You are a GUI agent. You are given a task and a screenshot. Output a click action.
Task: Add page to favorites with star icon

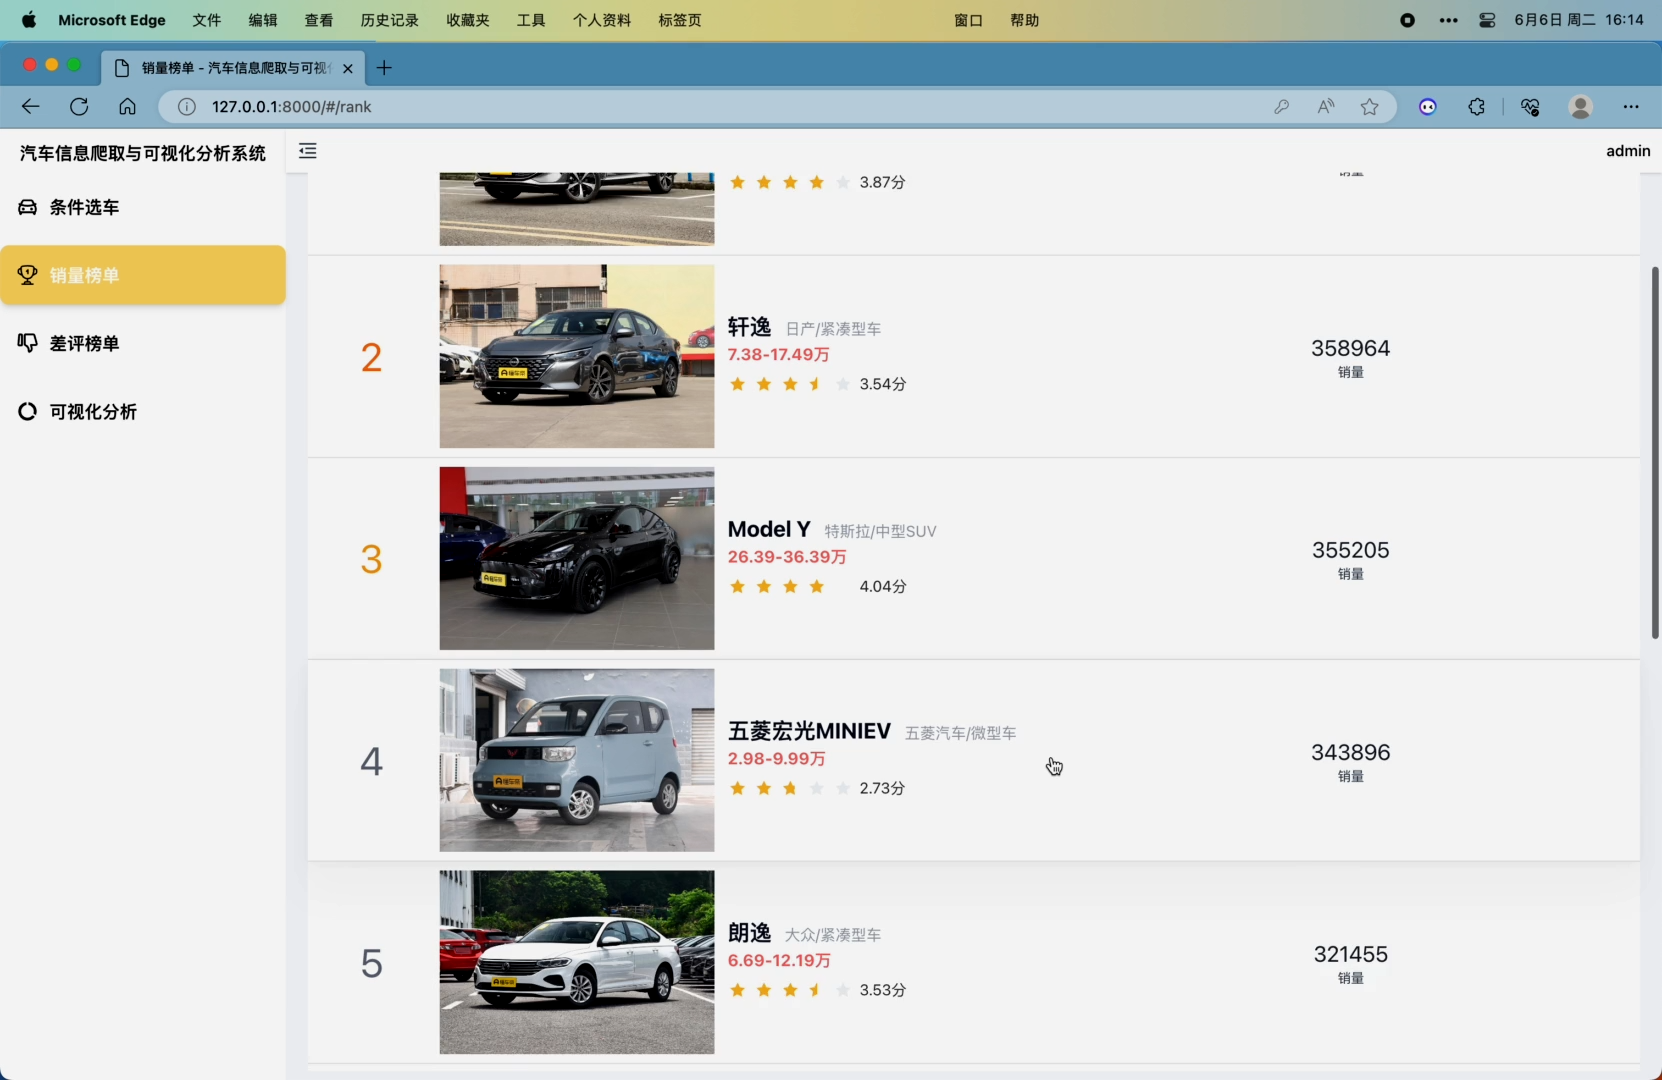(x=1370, y=106)
